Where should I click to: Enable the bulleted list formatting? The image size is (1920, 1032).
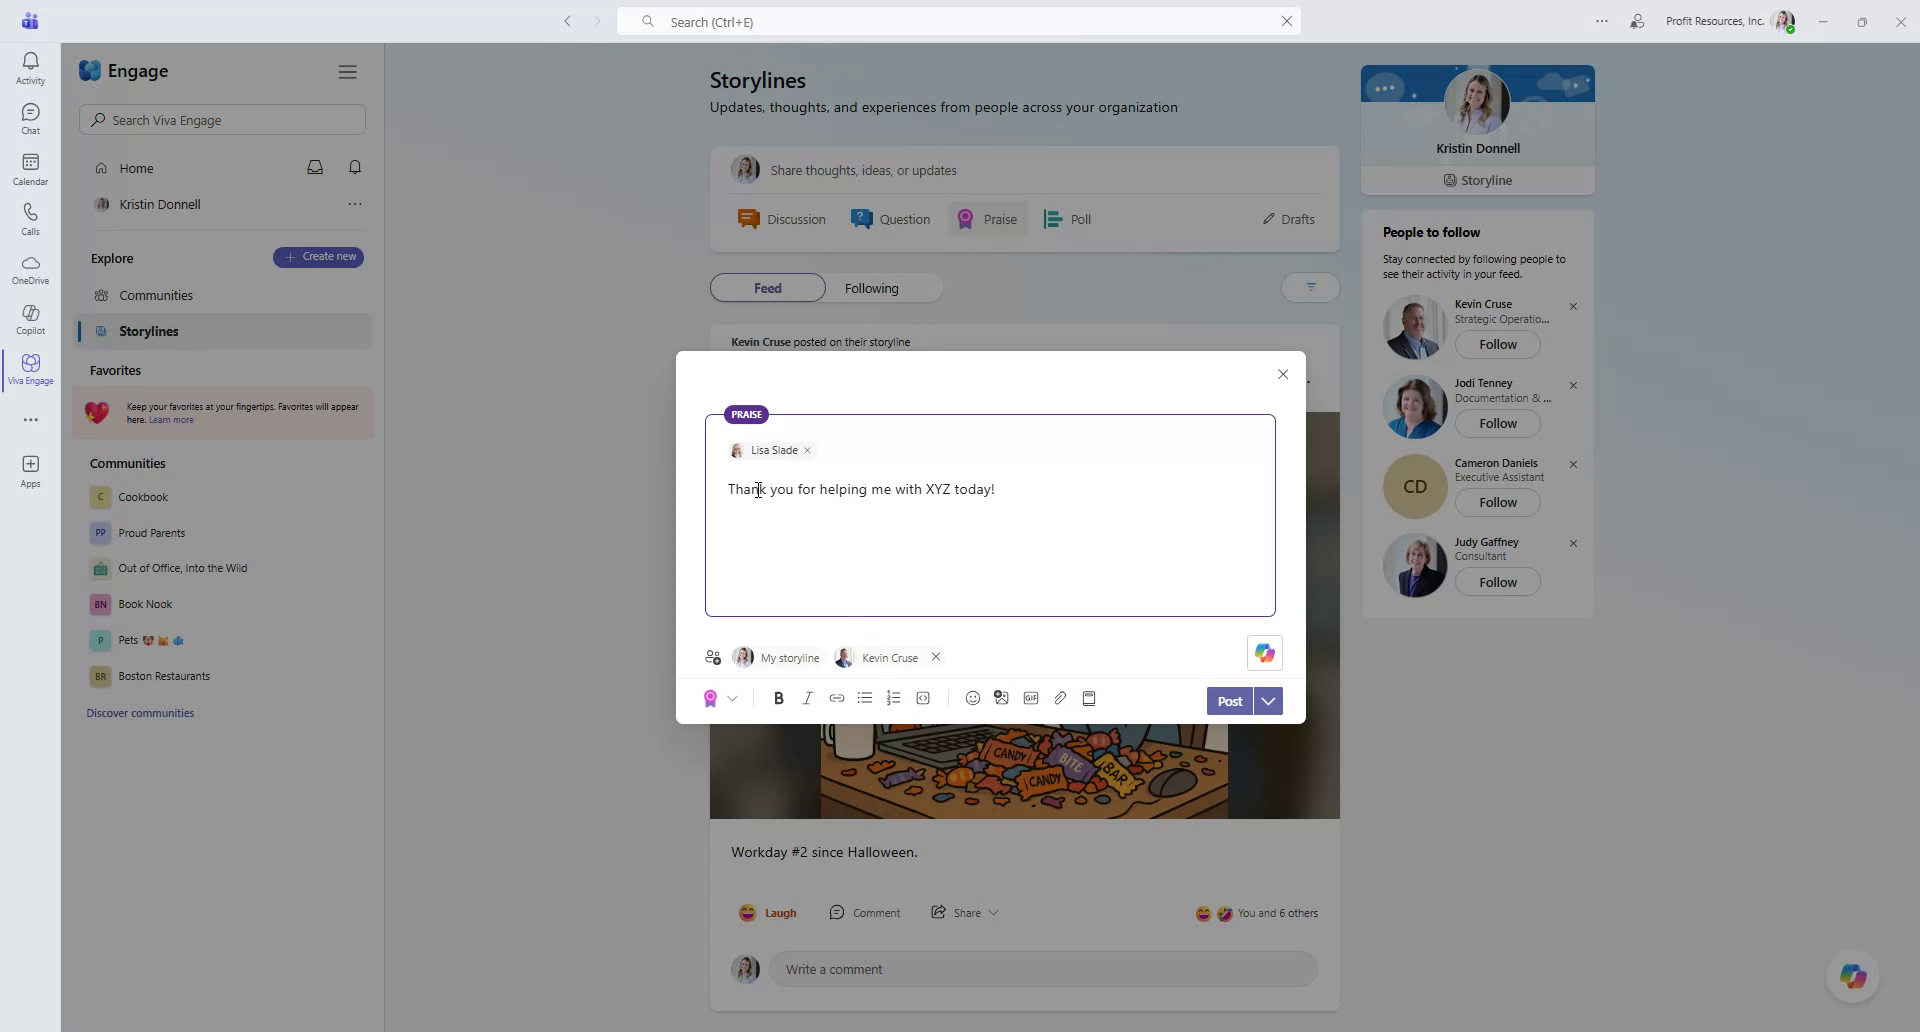click(864, 698)
